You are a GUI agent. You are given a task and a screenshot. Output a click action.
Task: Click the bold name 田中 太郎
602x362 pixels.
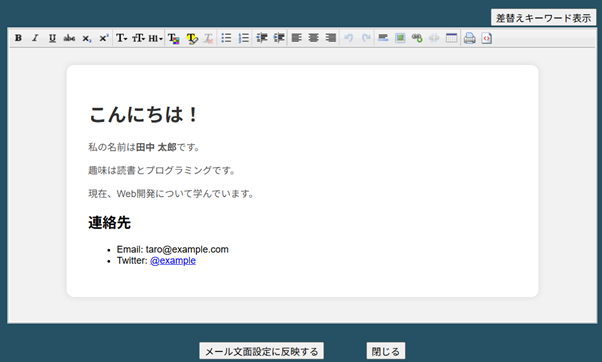156,147
